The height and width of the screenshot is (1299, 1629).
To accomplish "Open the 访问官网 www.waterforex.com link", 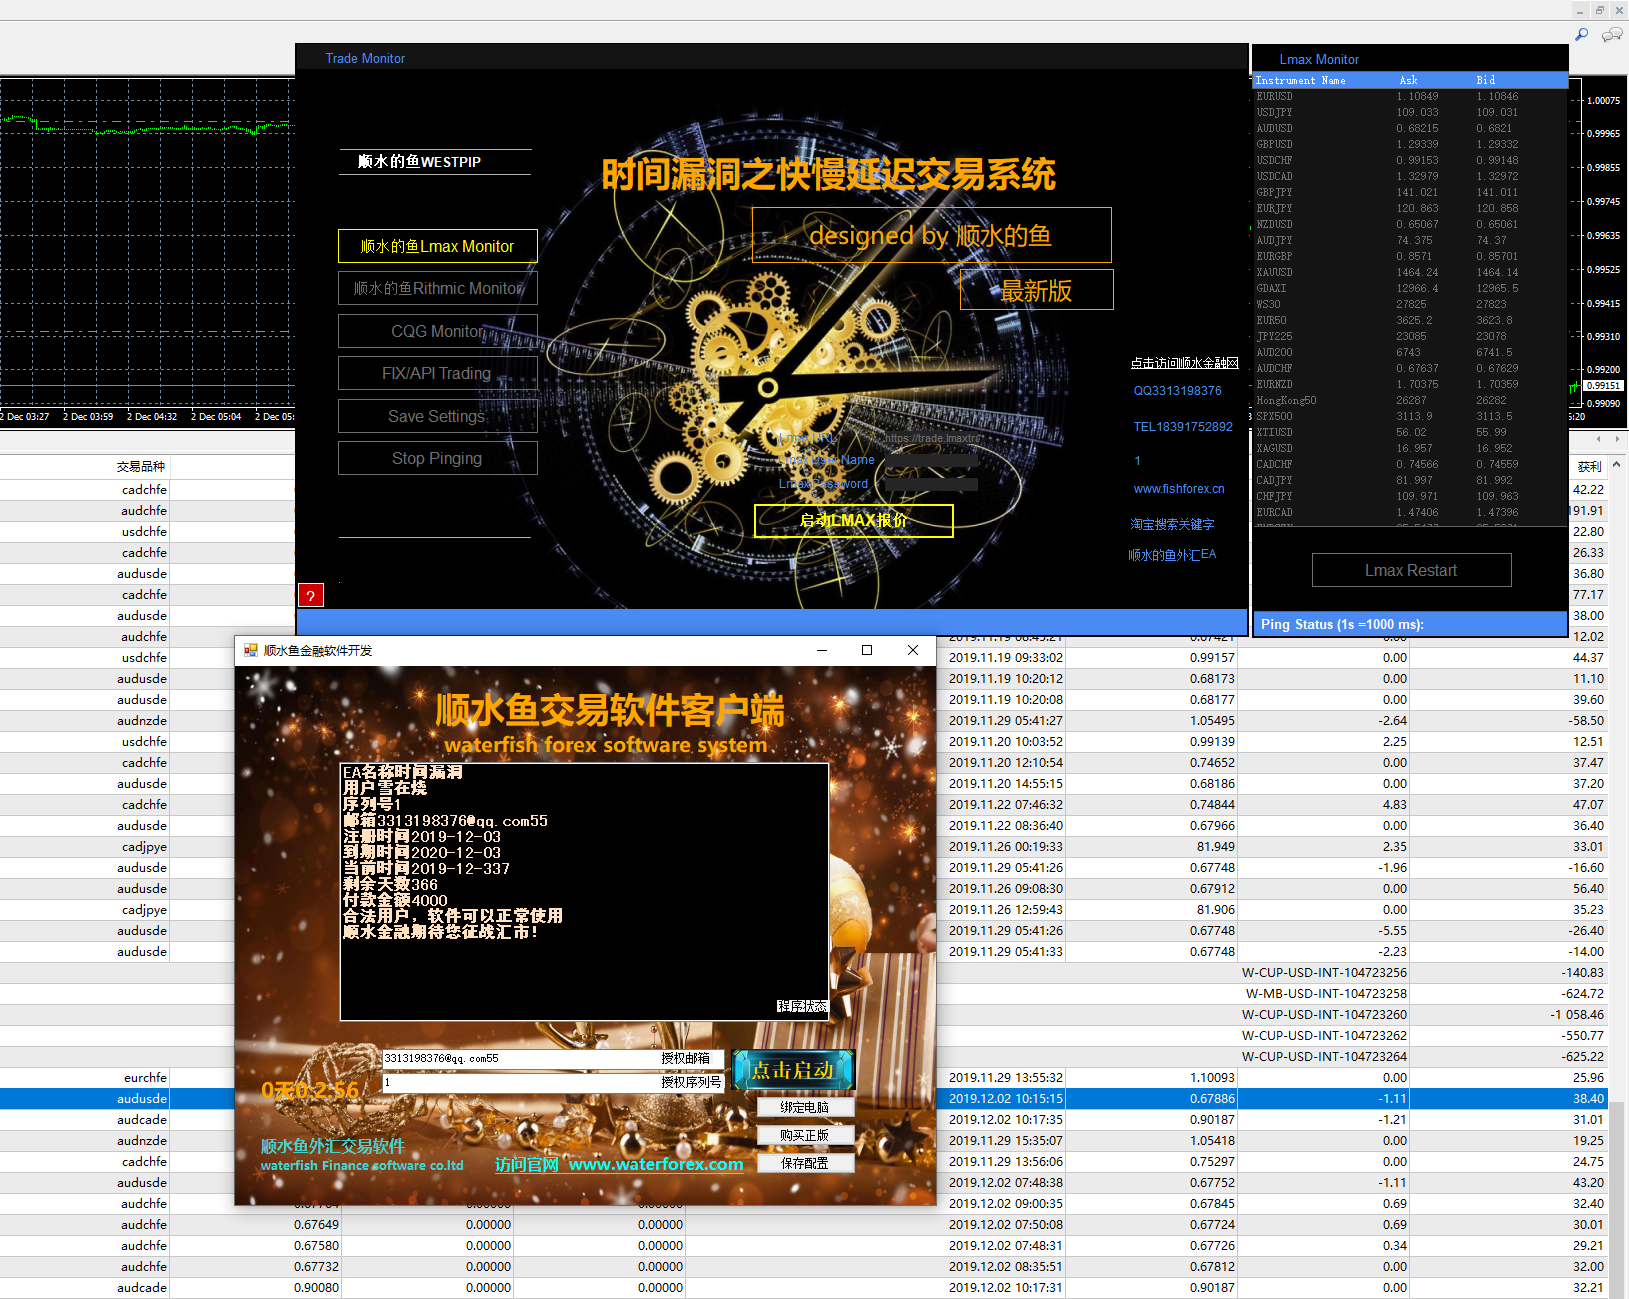I will (x=619, y=1164).
